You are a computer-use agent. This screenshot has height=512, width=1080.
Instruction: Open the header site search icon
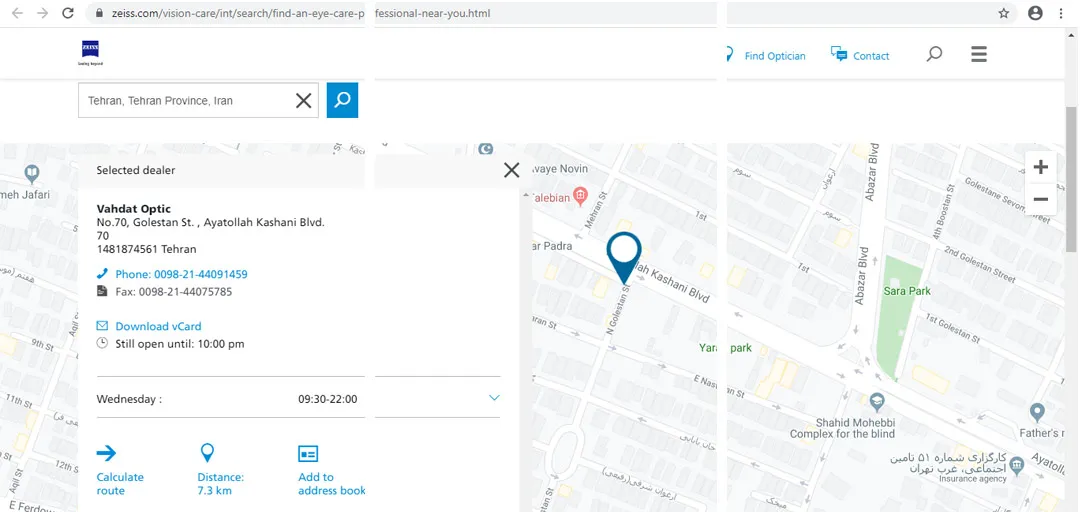[x=934, y=55]
